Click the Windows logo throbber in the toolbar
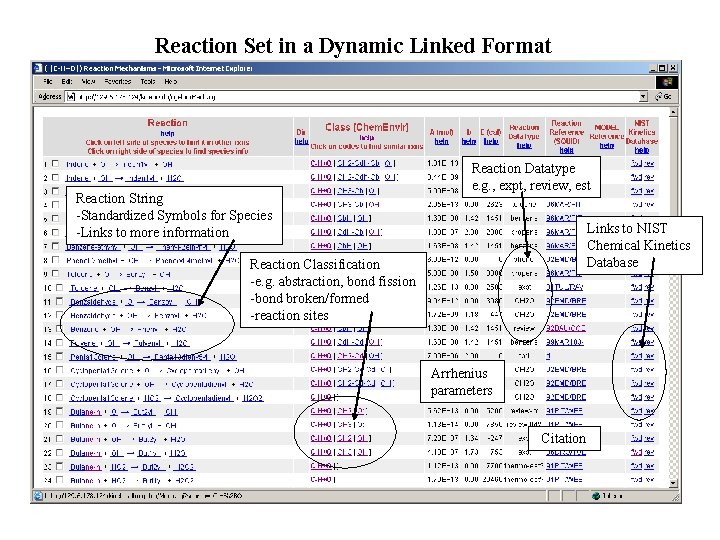720x540 pixels. 667,82
